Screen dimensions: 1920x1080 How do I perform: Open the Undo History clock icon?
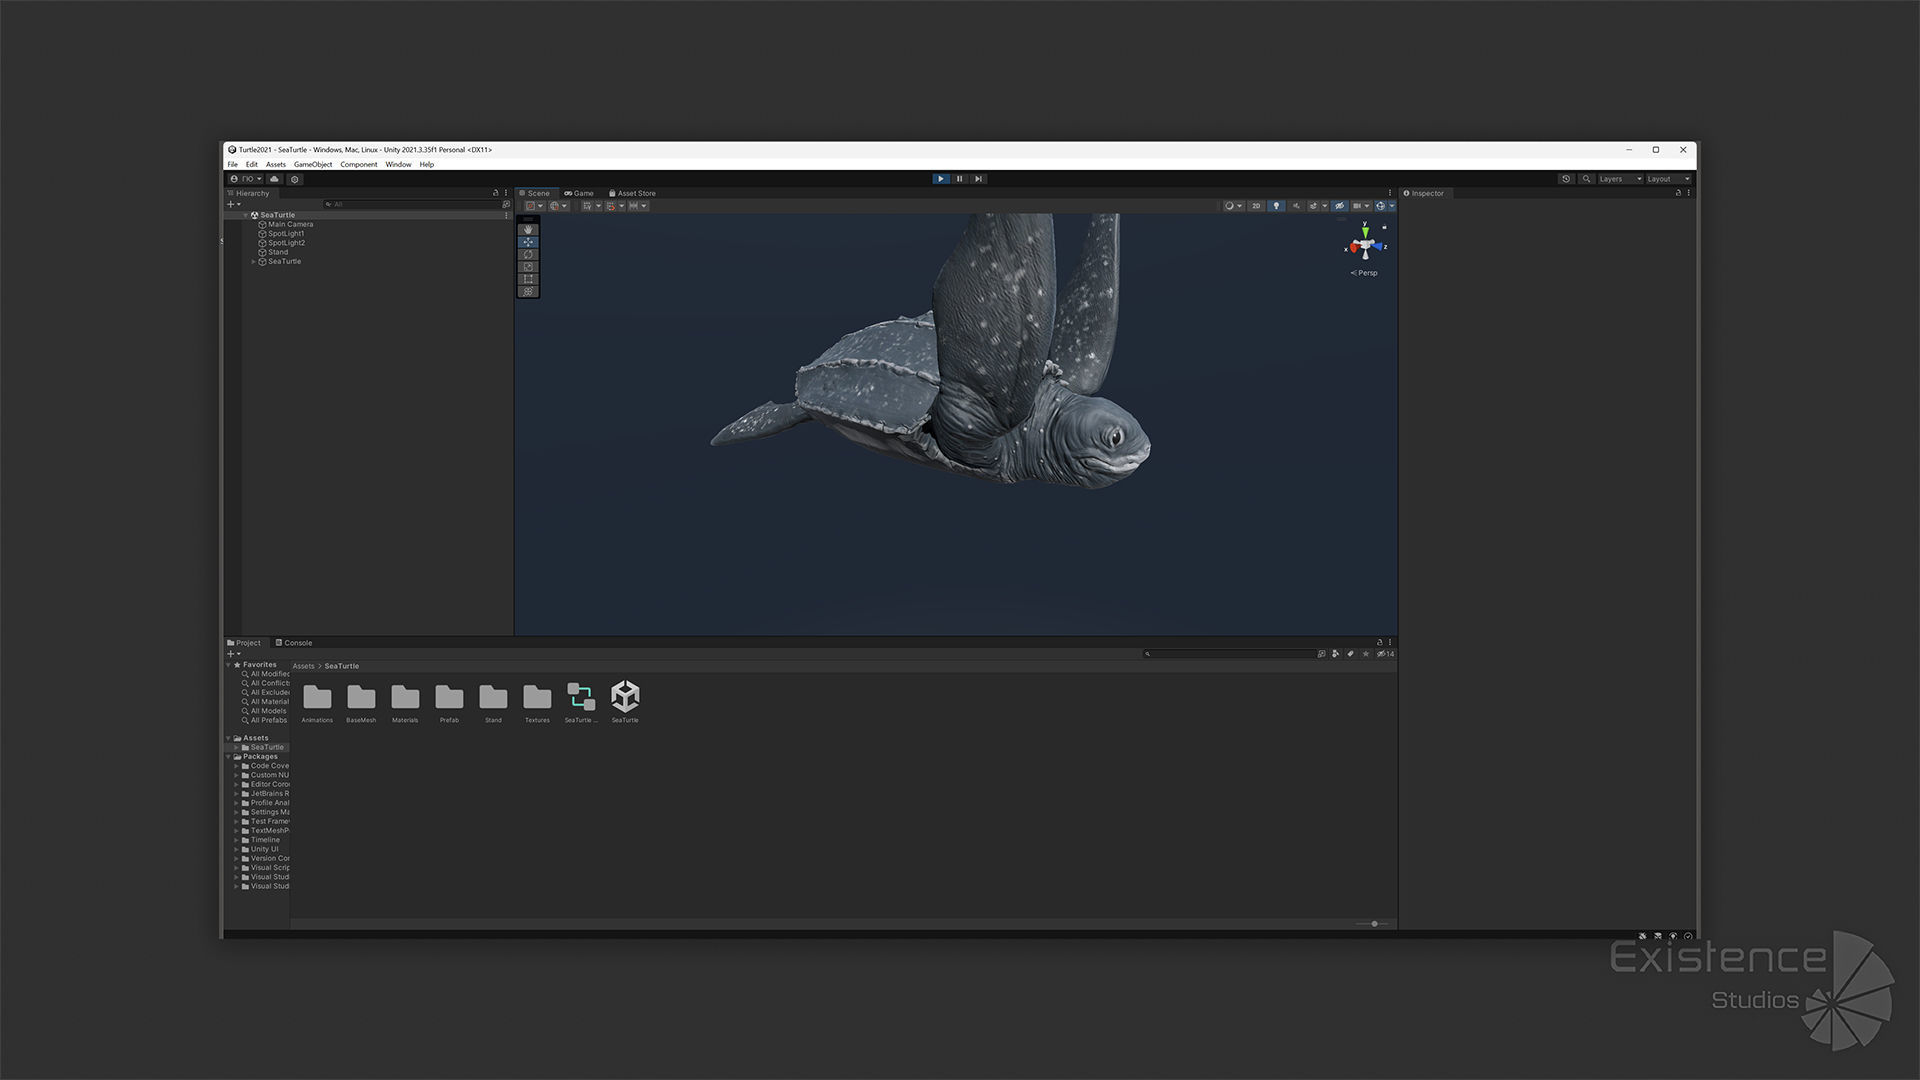pyautogui.click(x=1566, y=179)
